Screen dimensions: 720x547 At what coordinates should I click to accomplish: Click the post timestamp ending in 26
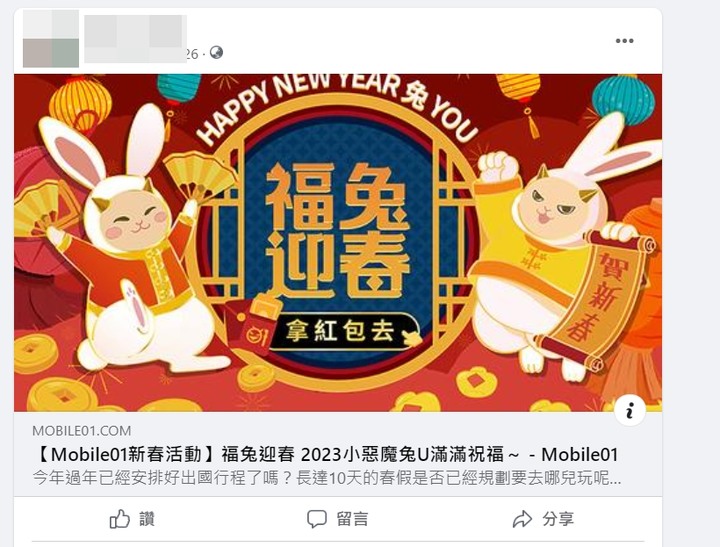pyautogui.click(x=192, y=54)
